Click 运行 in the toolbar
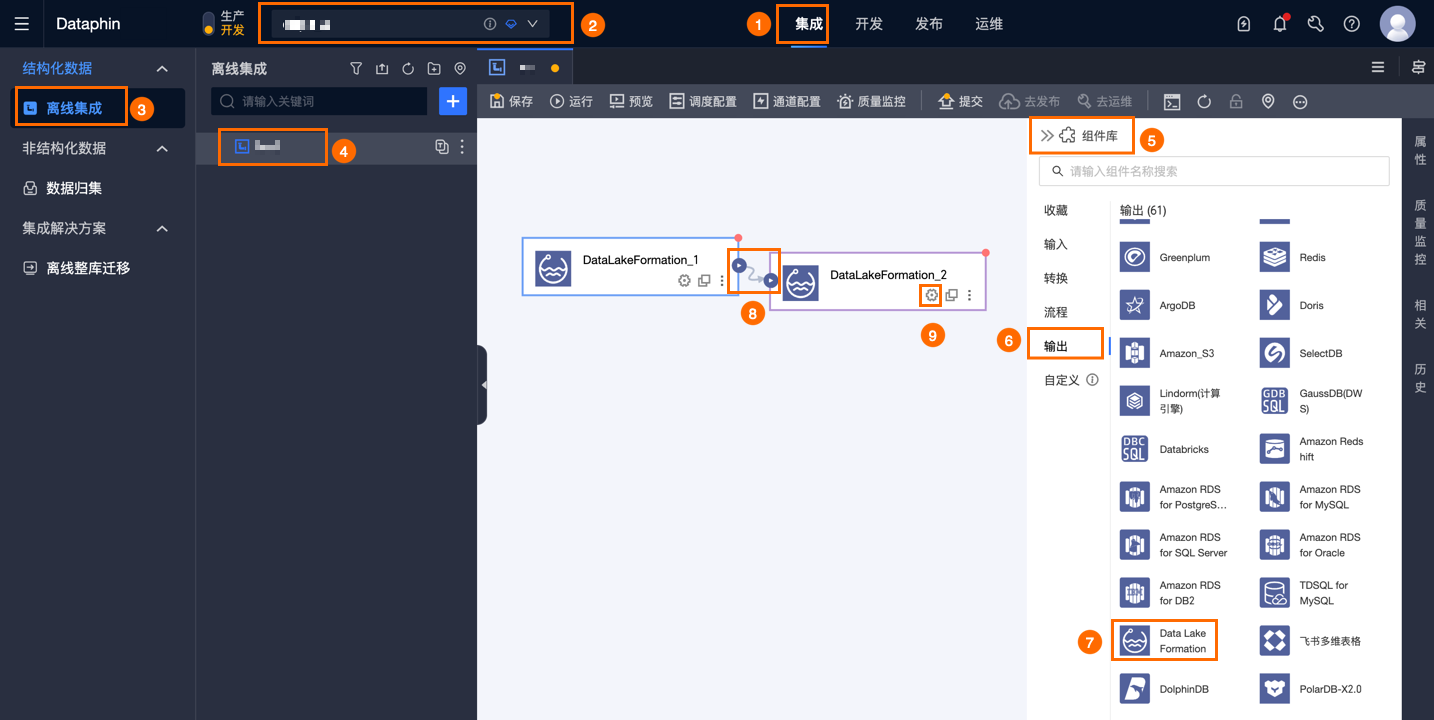The height and width of the screenshot is (720, 1434). click(571, 101)
